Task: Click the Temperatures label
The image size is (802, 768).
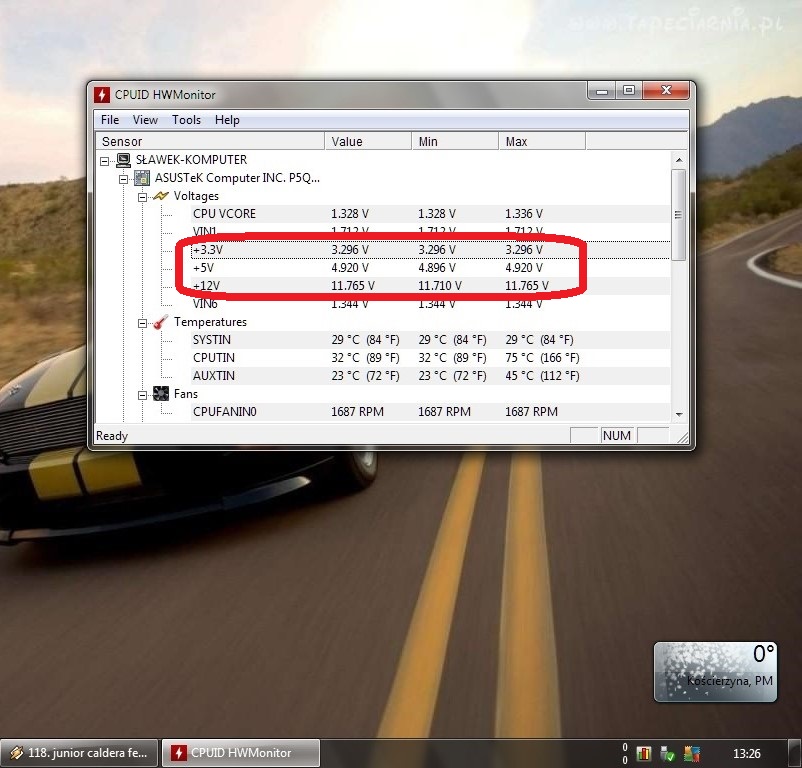Action: coord(210,322)
